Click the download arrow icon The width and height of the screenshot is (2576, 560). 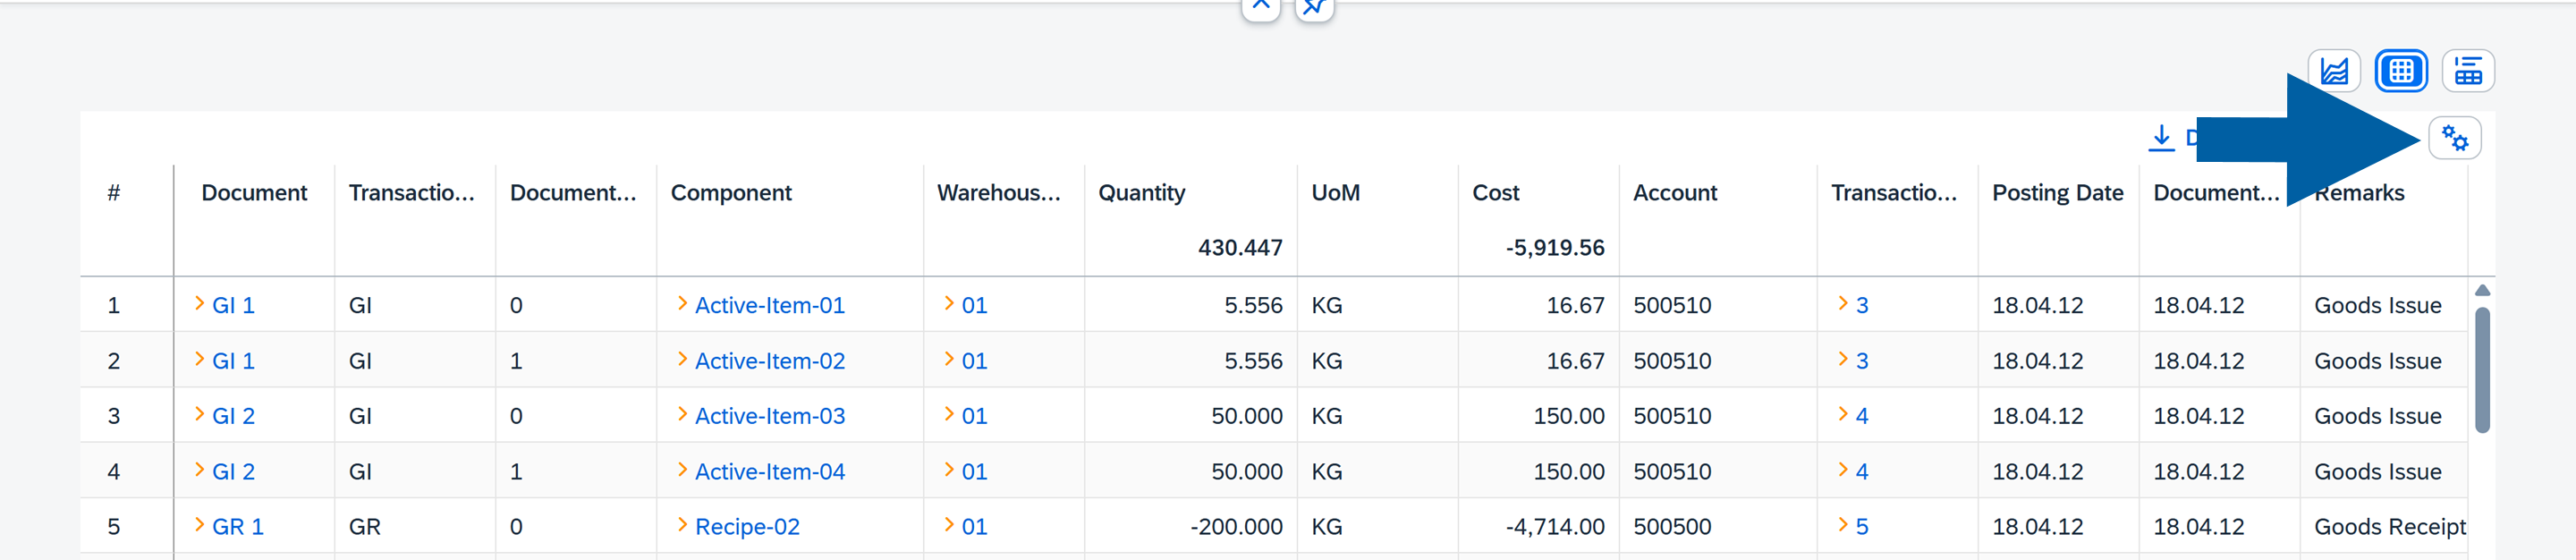2161,138
